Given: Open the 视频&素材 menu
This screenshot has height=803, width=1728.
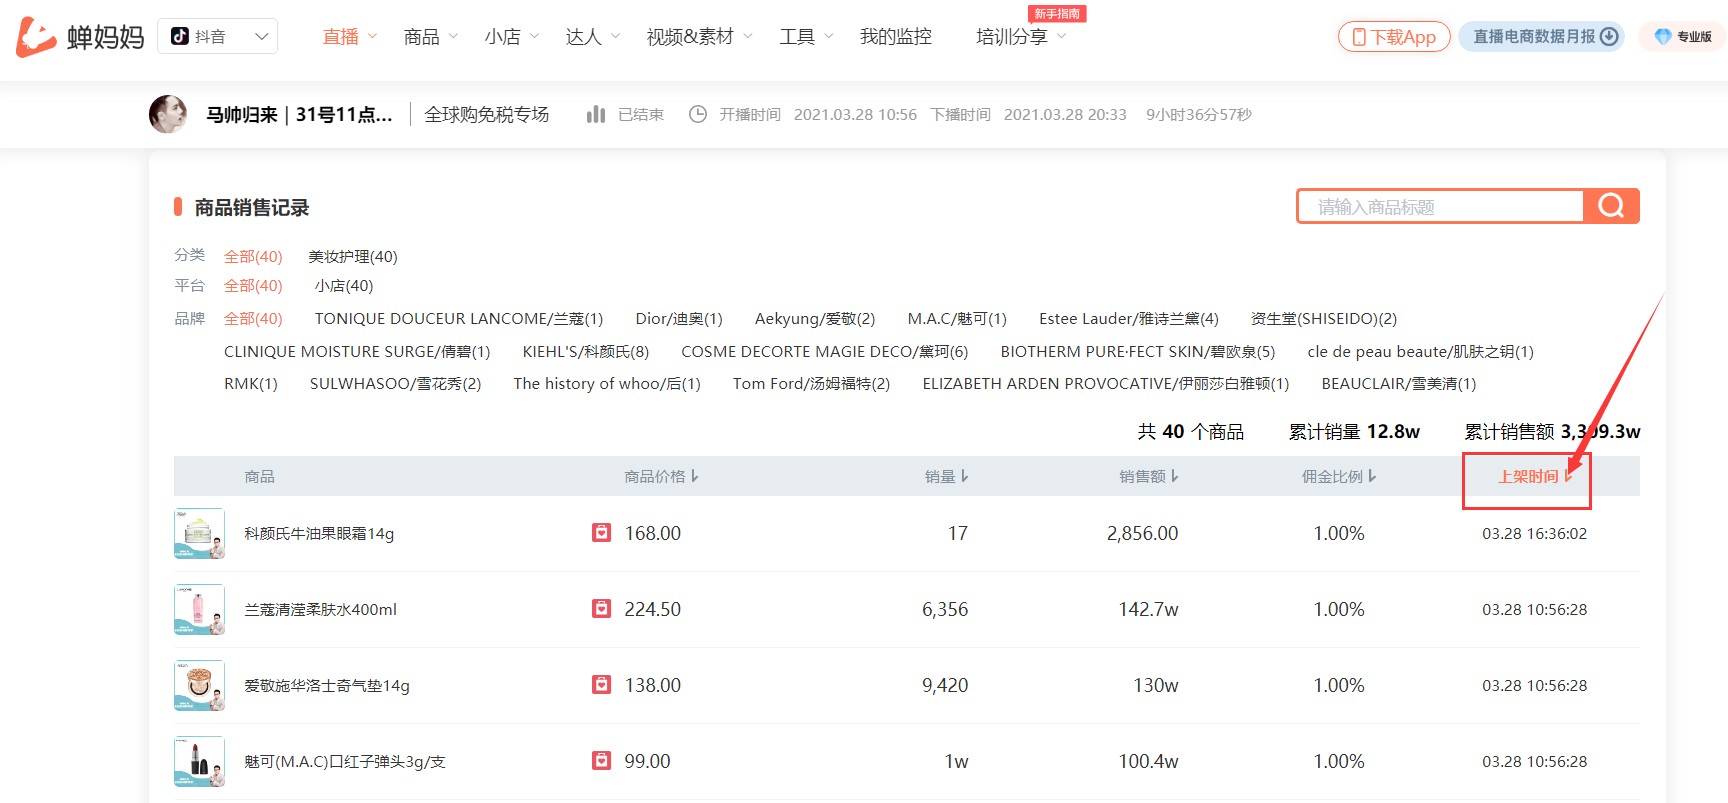Looking at the screenshot, I should click(x=700, y=37).
